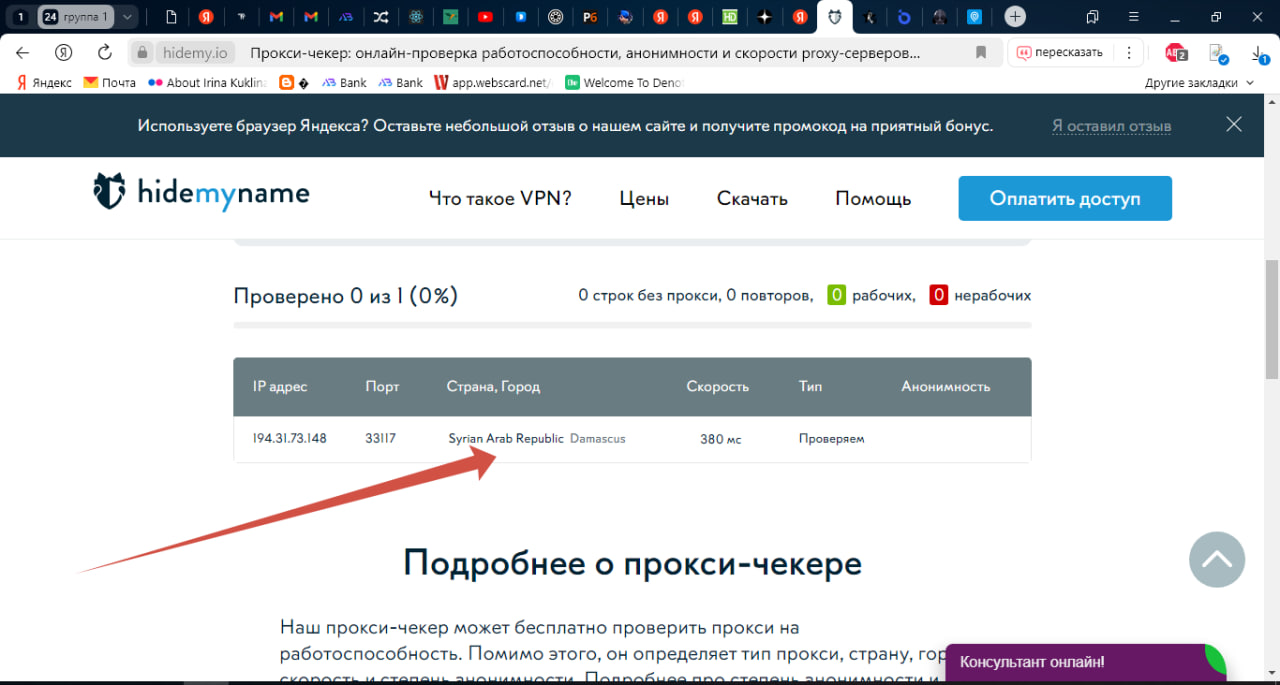Open the AdBlock extension icon
The image size is (1280, 685).
click(x=1176, y=53)
